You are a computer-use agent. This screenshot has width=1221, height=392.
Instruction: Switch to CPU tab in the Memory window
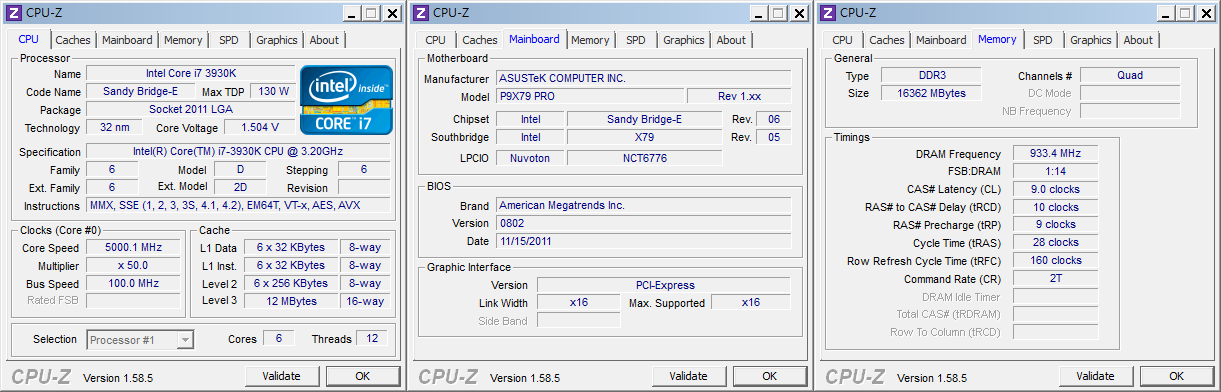843,40
